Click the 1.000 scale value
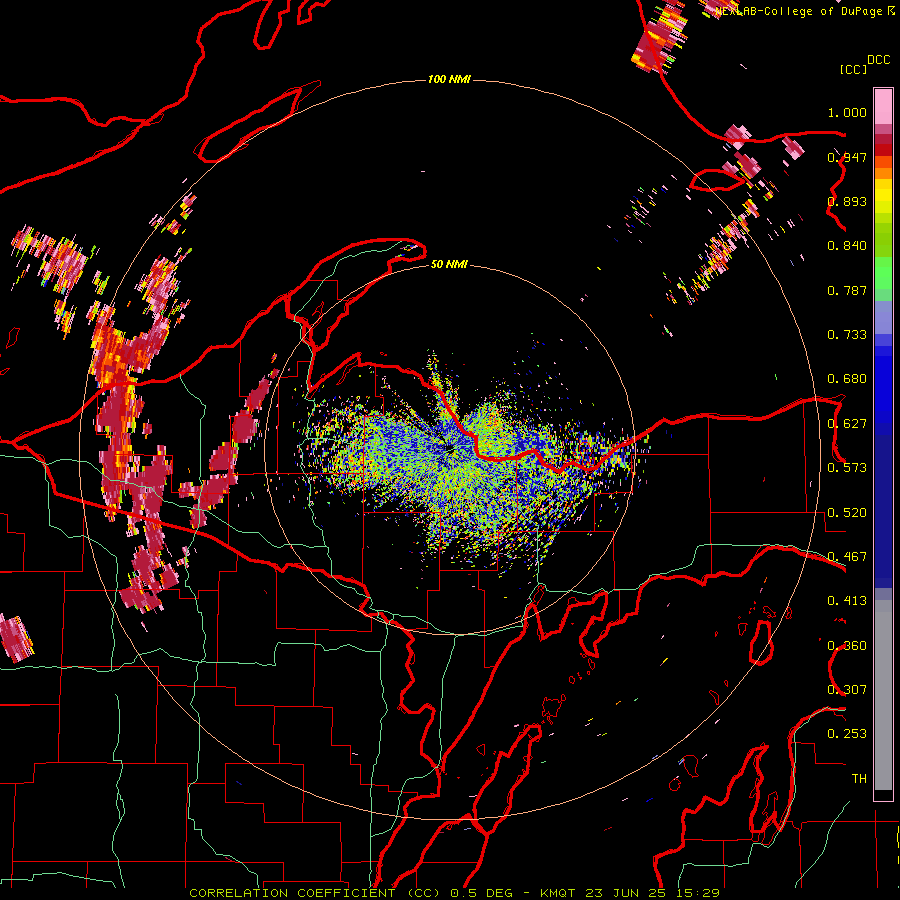The image size is (900, 900). point(847,112)
